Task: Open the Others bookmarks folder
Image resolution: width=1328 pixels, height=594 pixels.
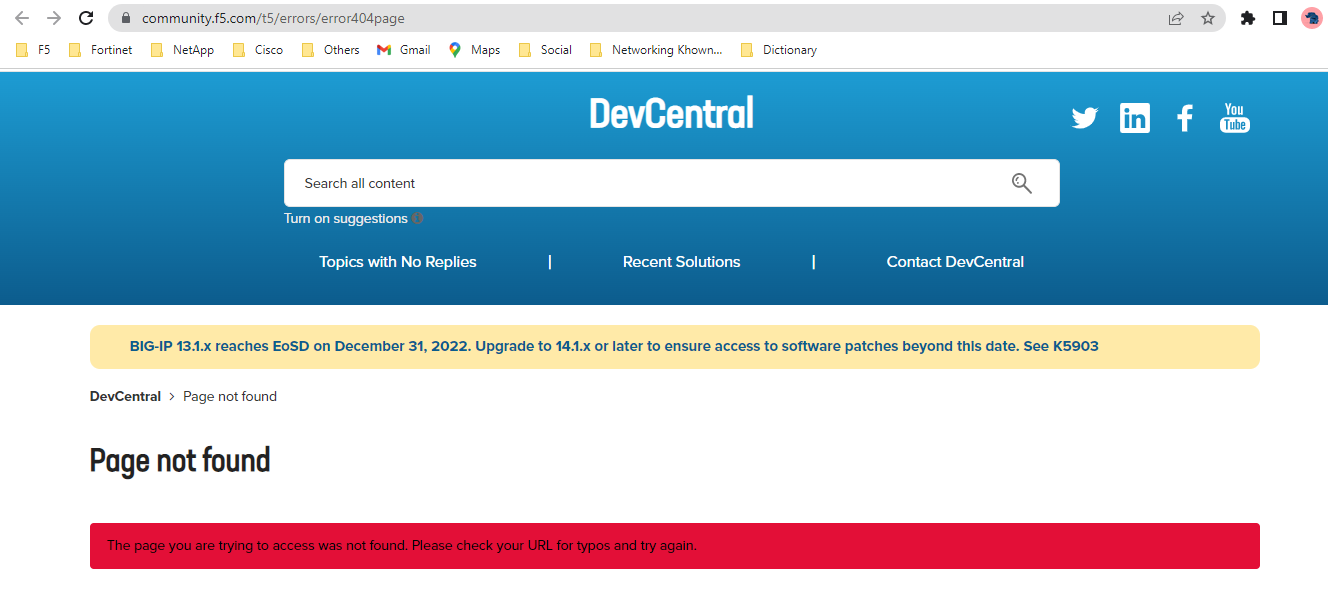Action: tap(331, 50)
